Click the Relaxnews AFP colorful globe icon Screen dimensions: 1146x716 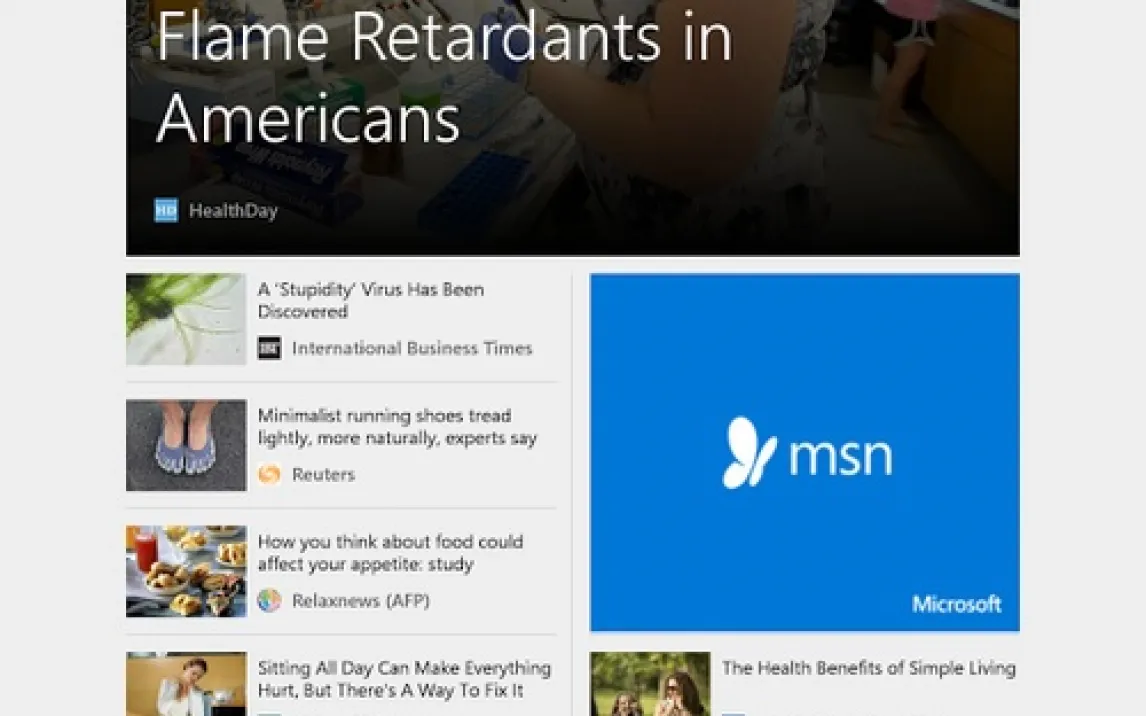tap(269, 601)
